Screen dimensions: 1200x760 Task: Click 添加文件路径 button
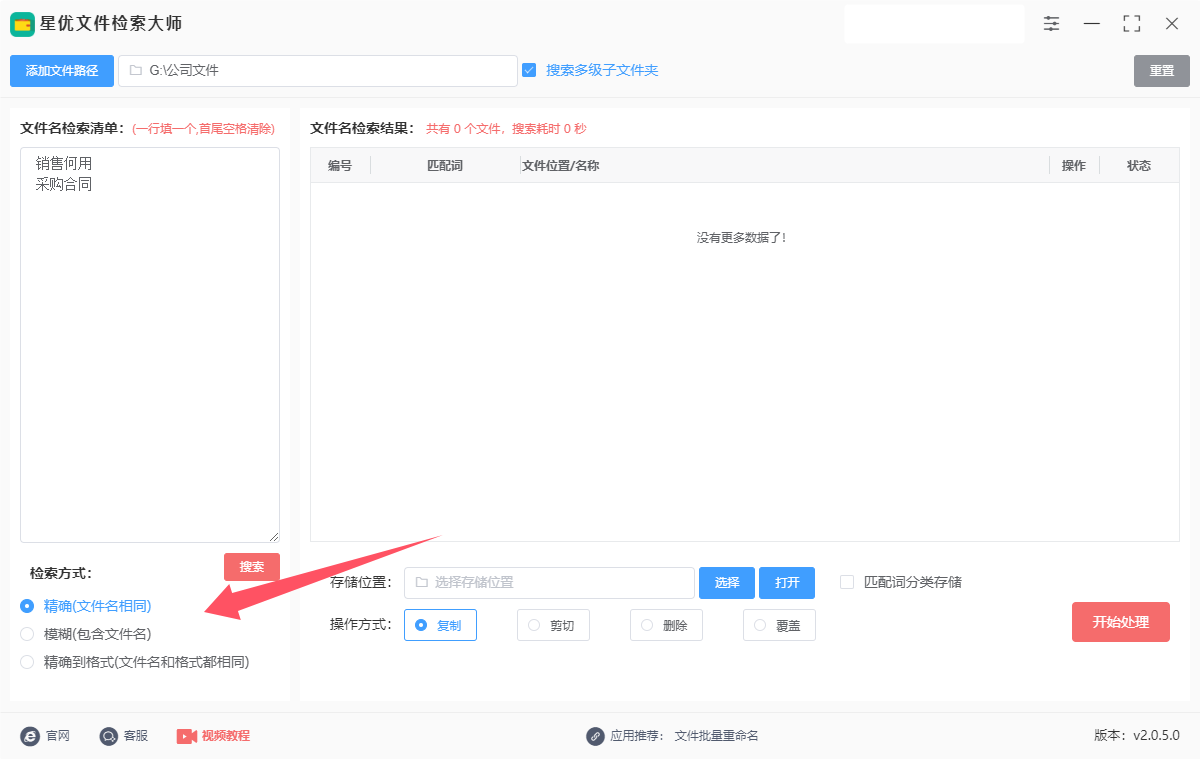pos(62,71)
